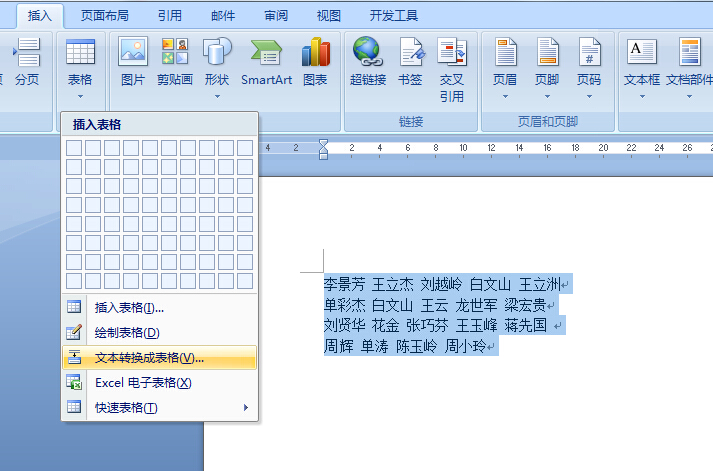Click the Table (表格) icon
Screen dimensions: 713x471
point(80,52)
